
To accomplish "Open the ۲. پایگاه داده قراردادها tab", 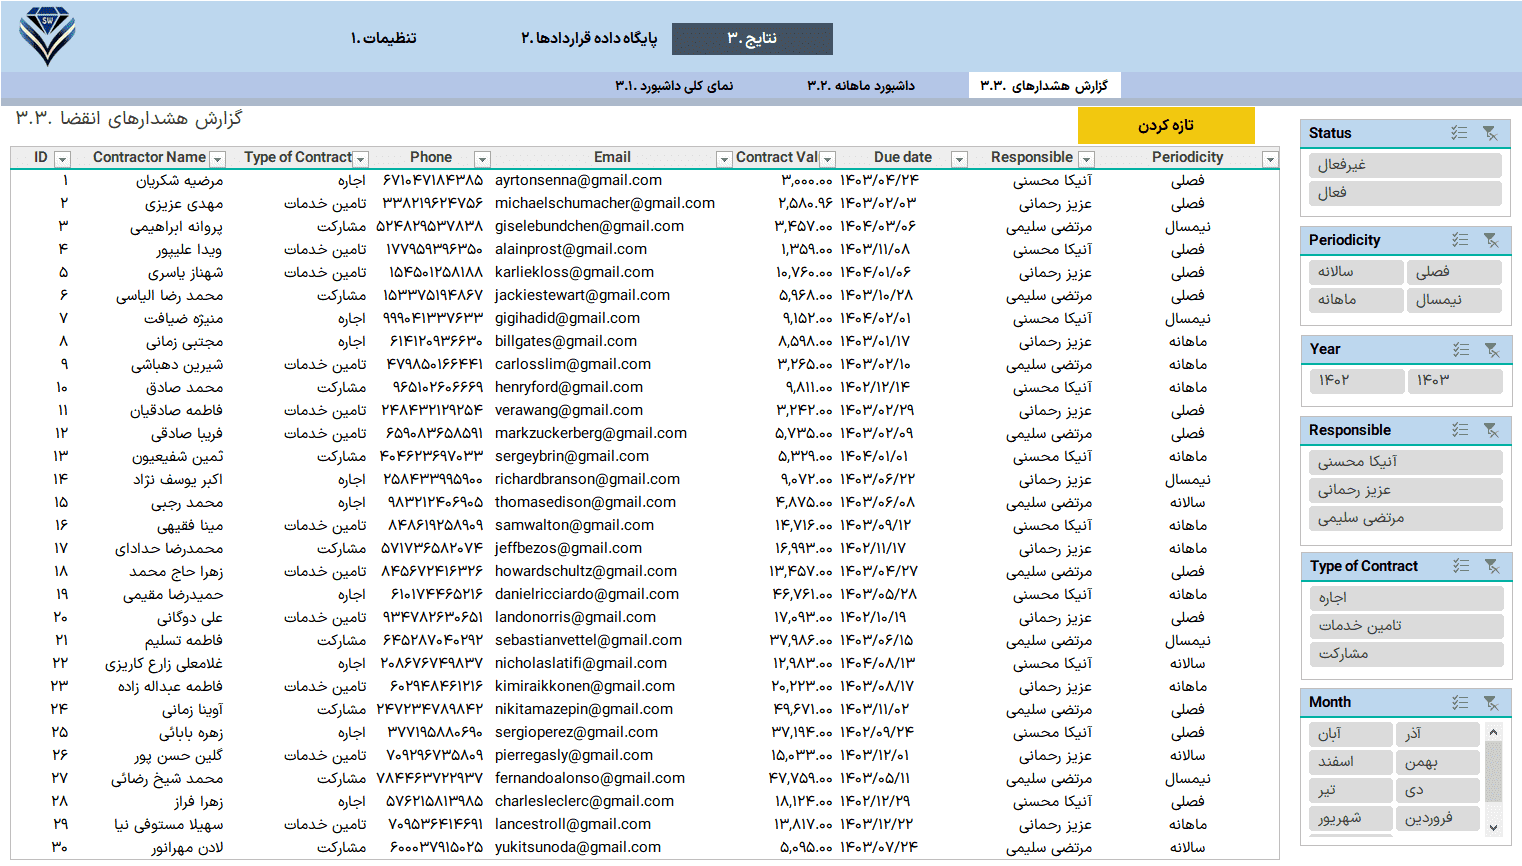I will (x=589, y=38).
